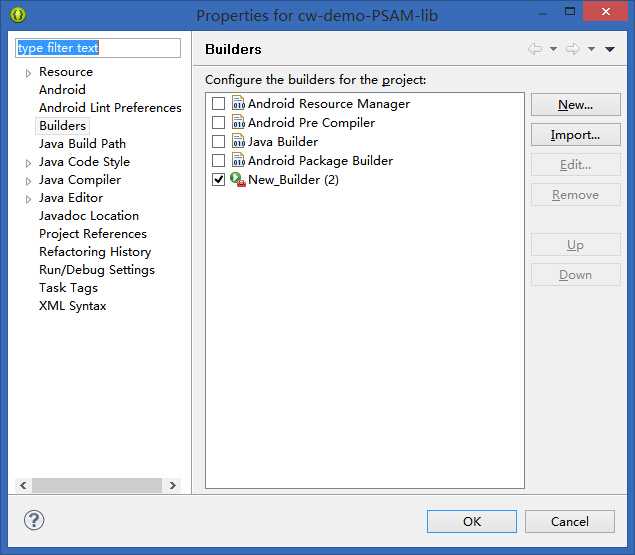The width and height of the screenshot is (635, 555).
Task: Select the Android Resource Manager row text
Action: (329, 104)
